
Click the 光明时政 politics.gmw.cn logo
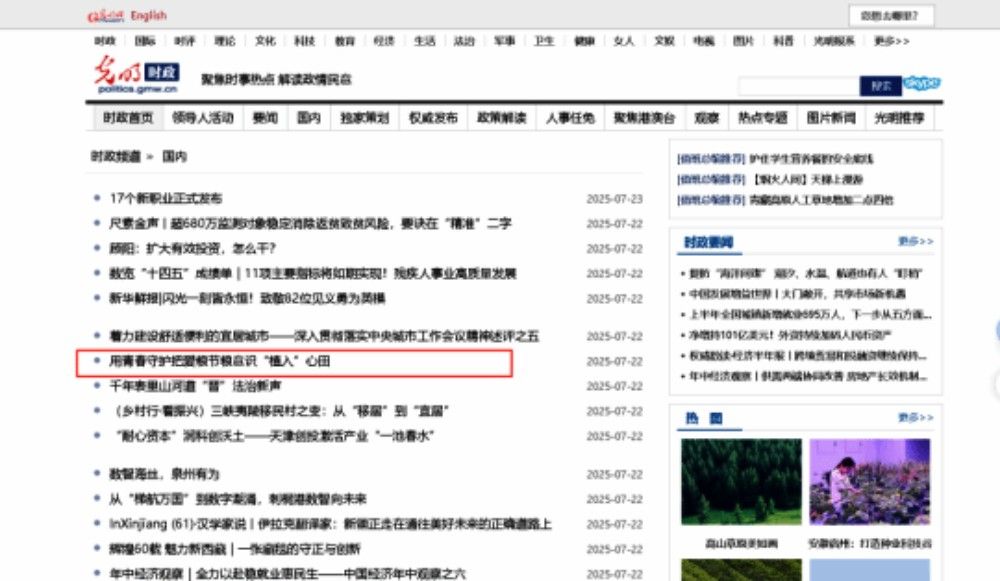pyautogui.click(x=137, y=76)
